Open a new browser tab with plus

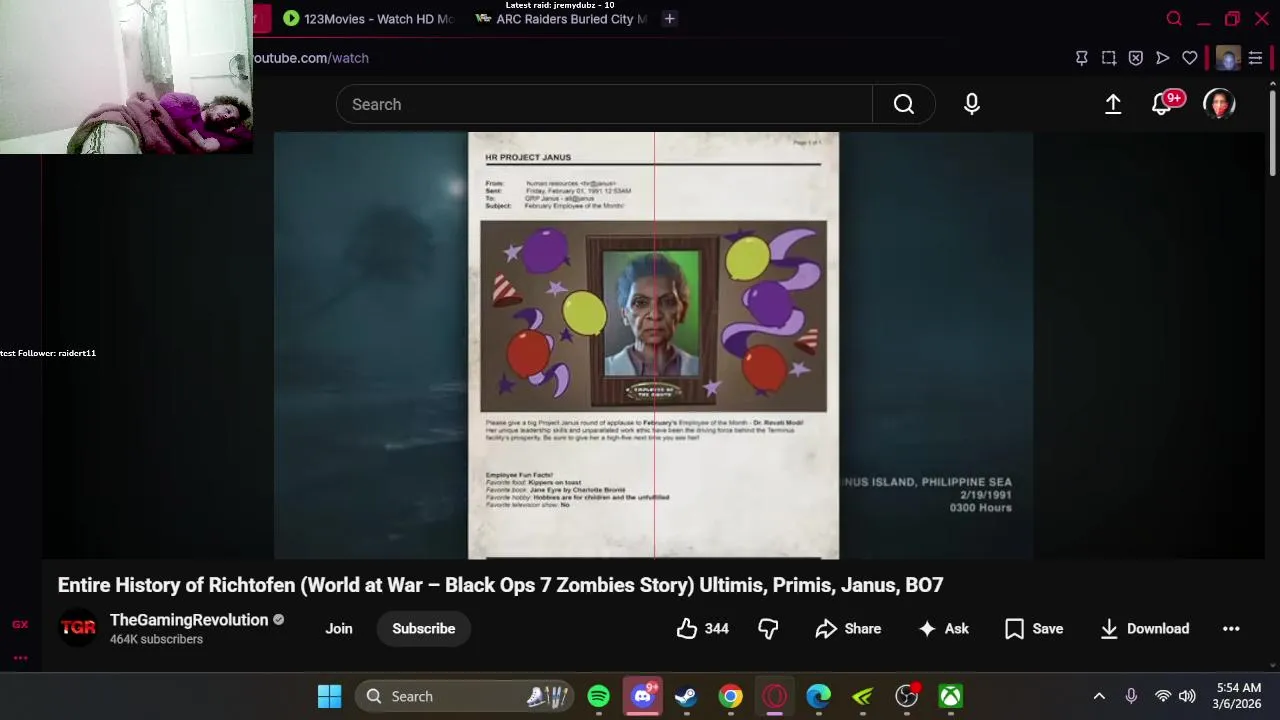click(x=670, y=18)
